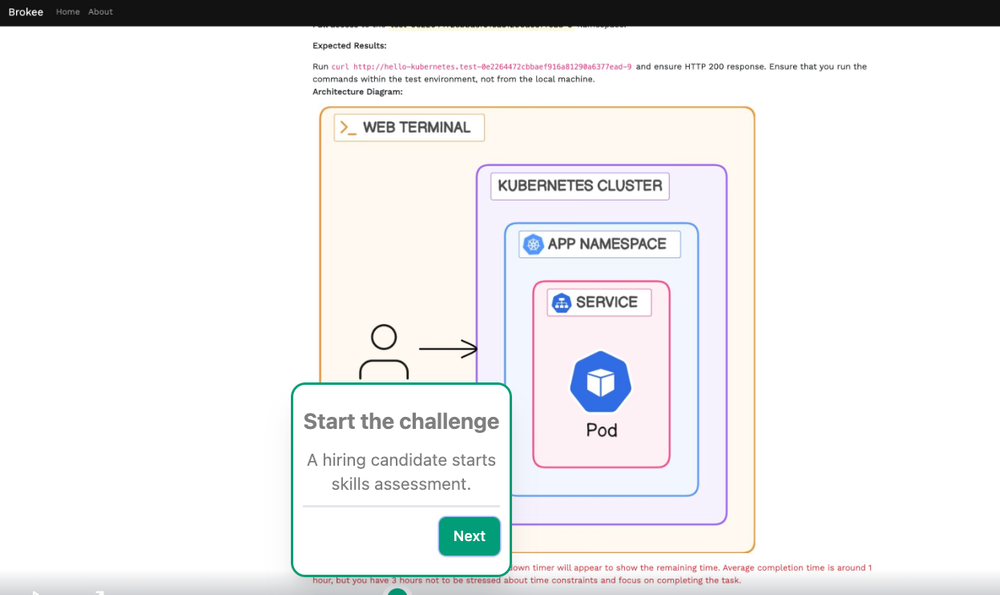Open the Home menu link
Viewport: 1000px width, 595px height.
(68, 11)
